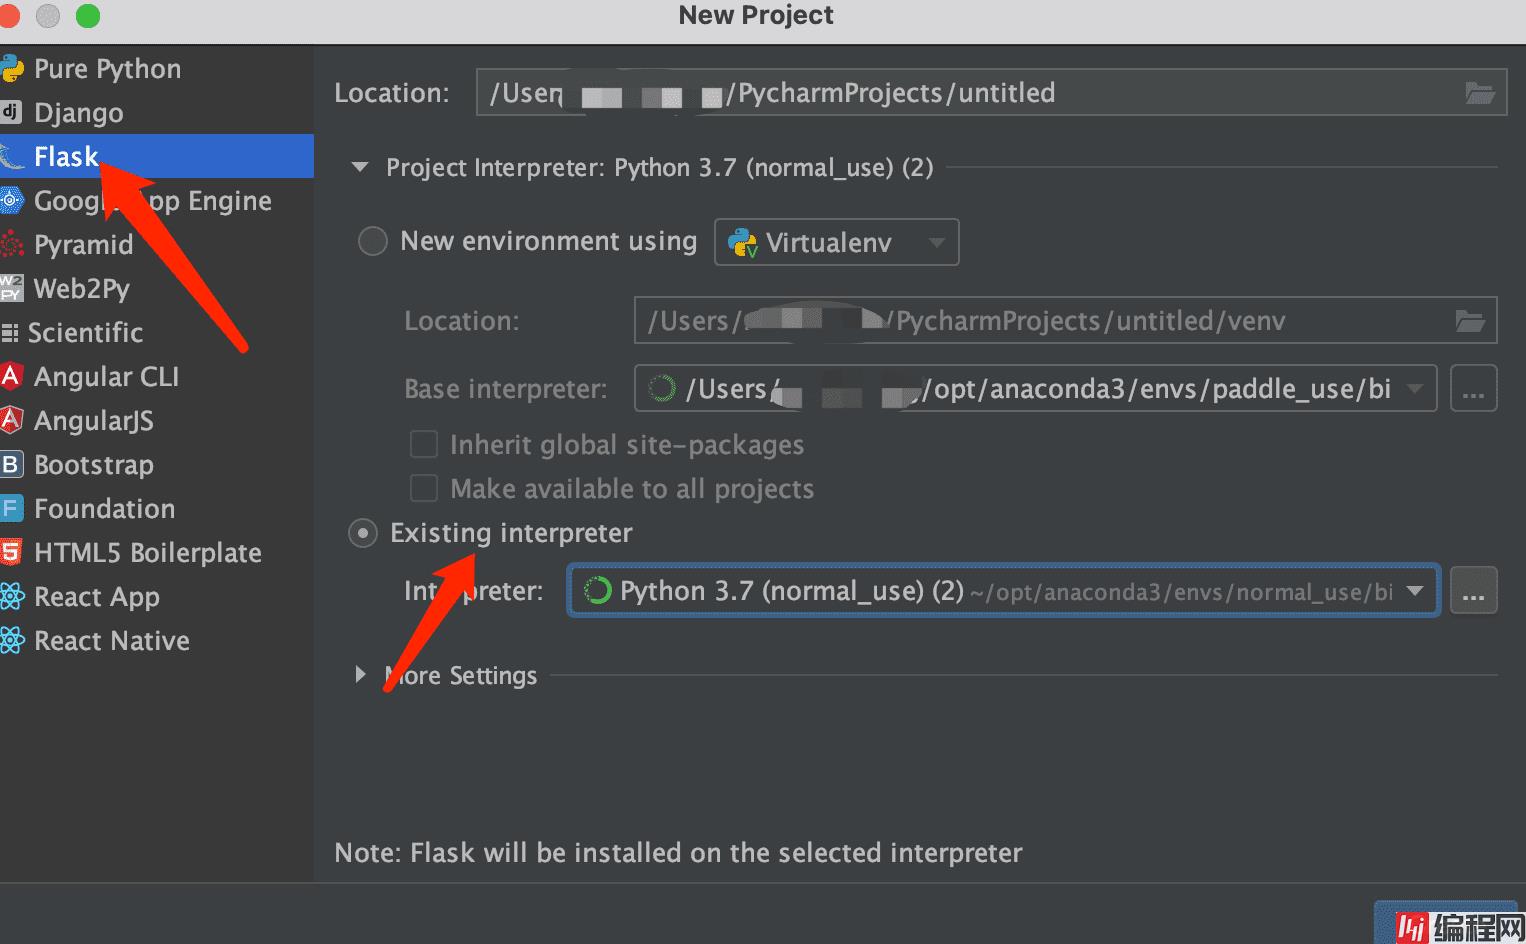Click the React Native icon
This screenshot has width=1526, height=944.
[11, 640]
